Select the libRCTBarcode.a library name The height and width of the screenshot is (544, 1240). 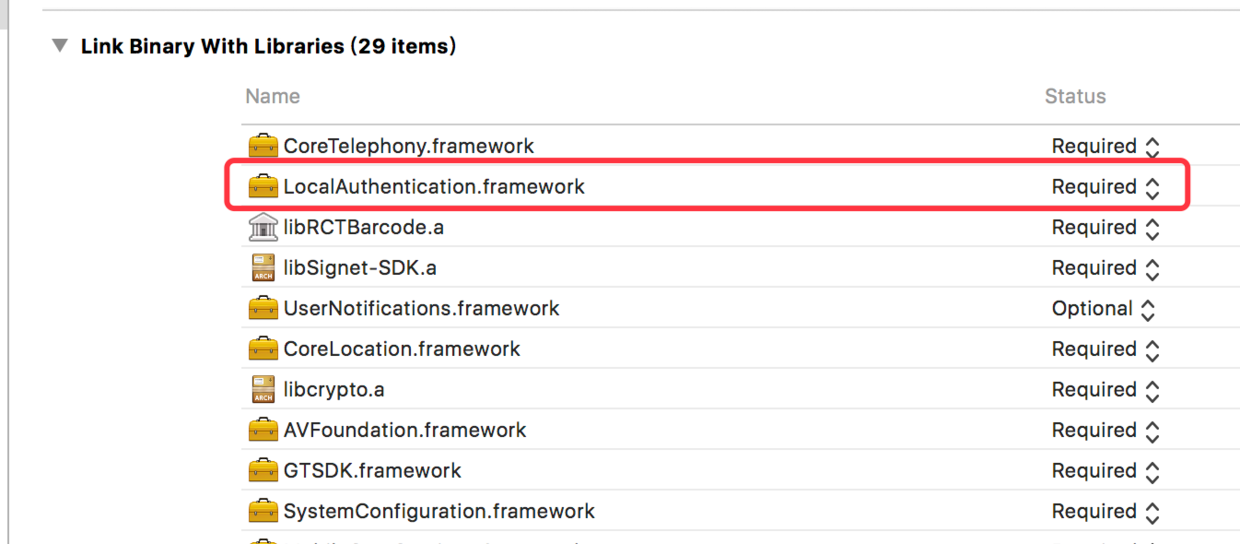363,227
